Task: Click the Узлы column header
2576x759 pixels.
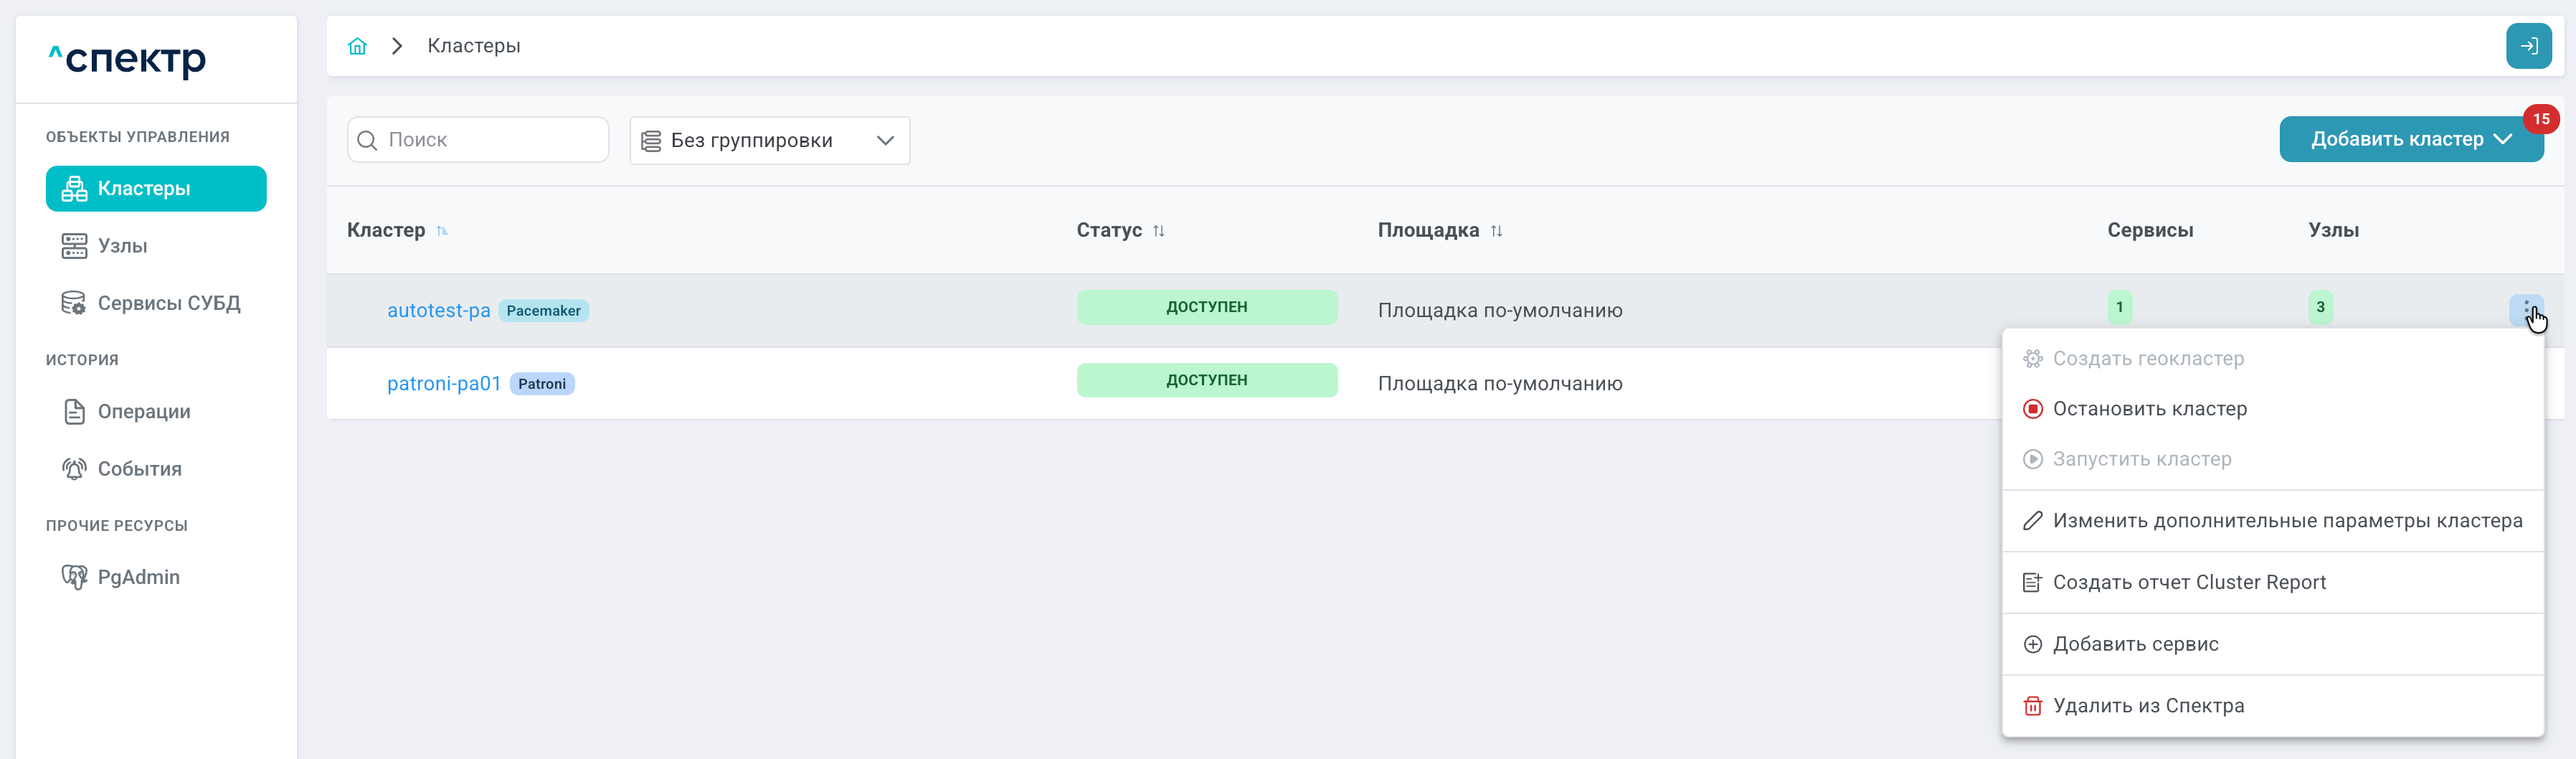Action: [2333, 231]
